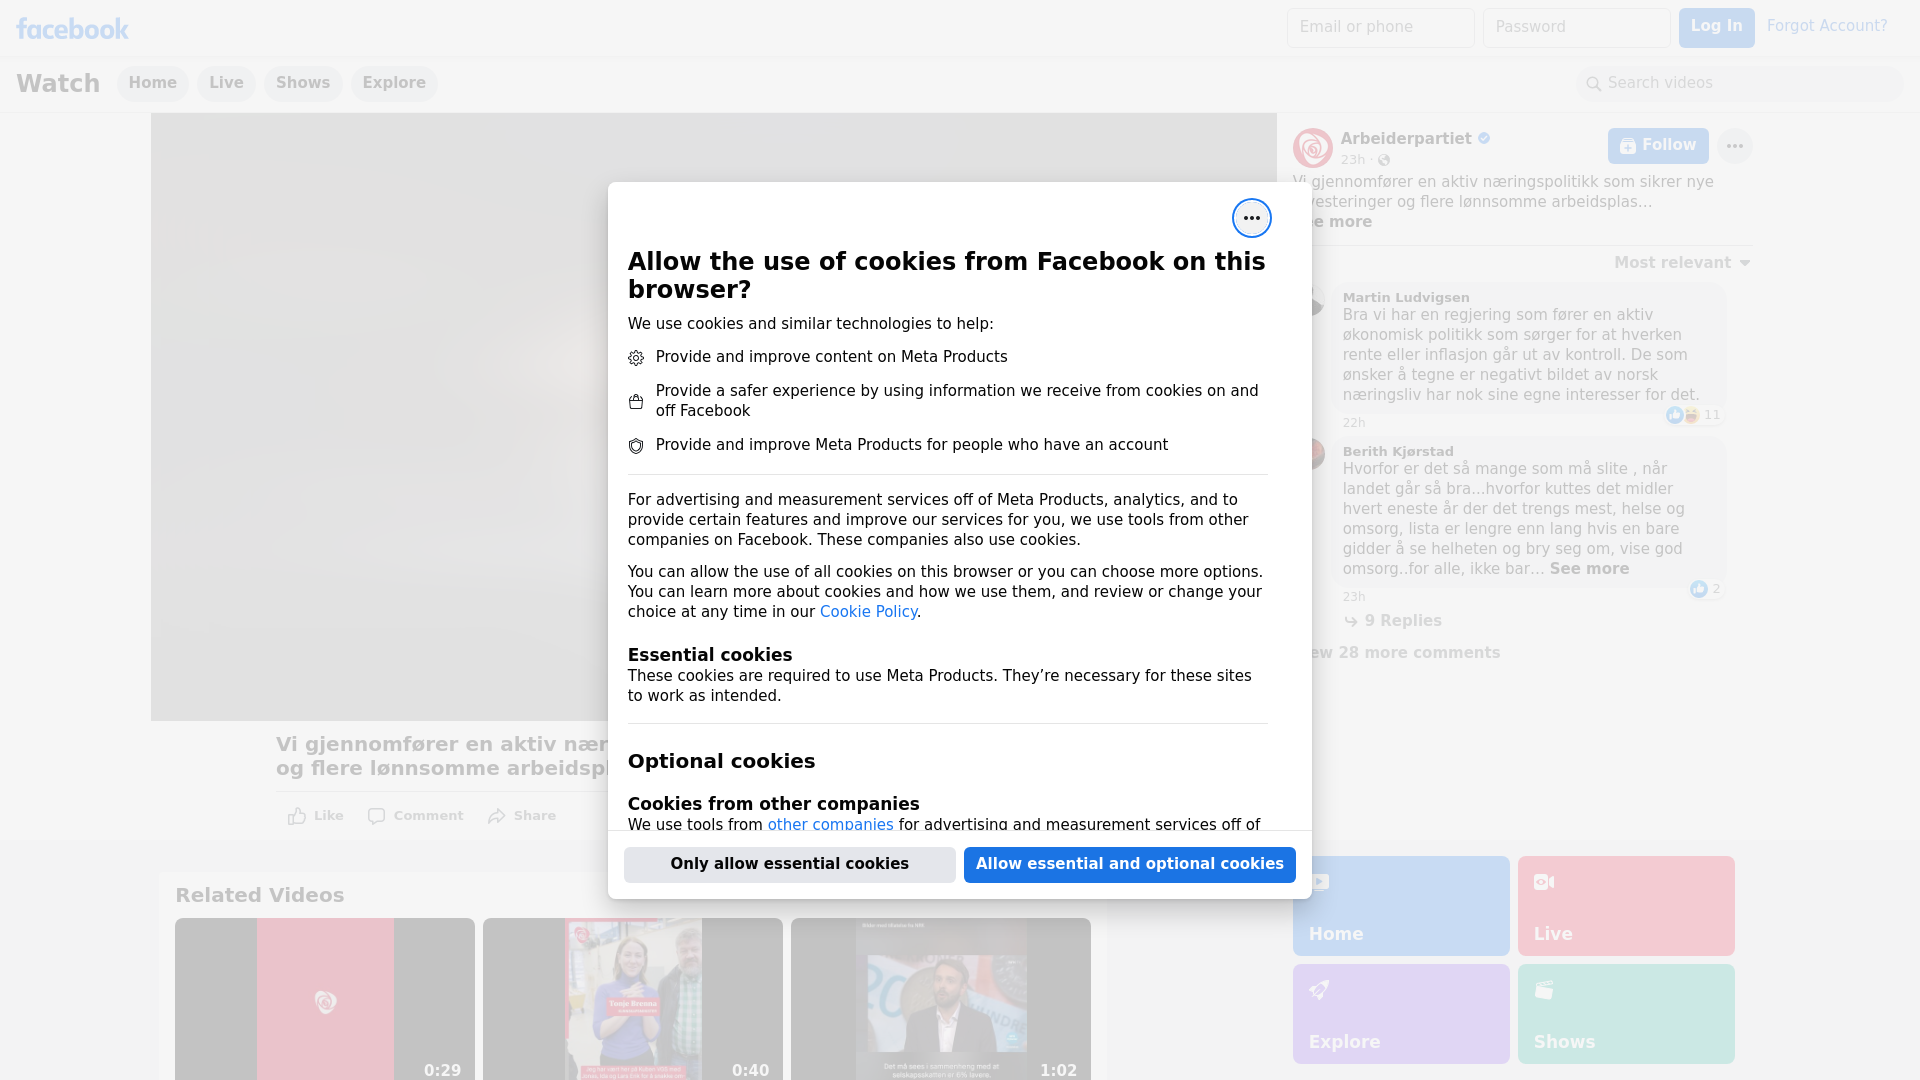Click the Password field

coord(1576,28)
